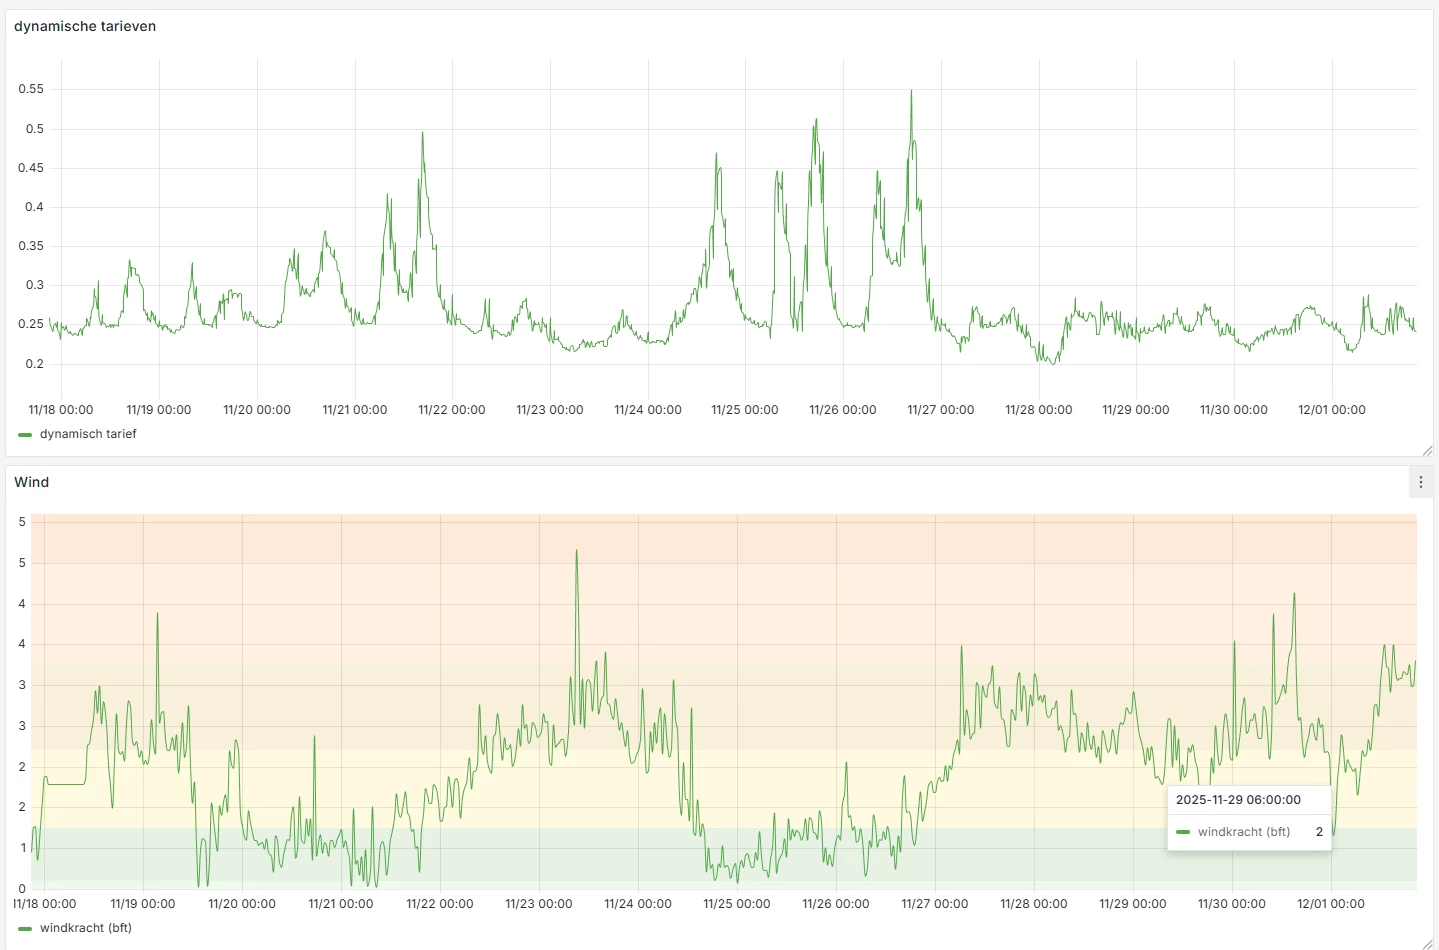
Task: Click the wind spike after 11/19 00:00
Action: (157, 614)
